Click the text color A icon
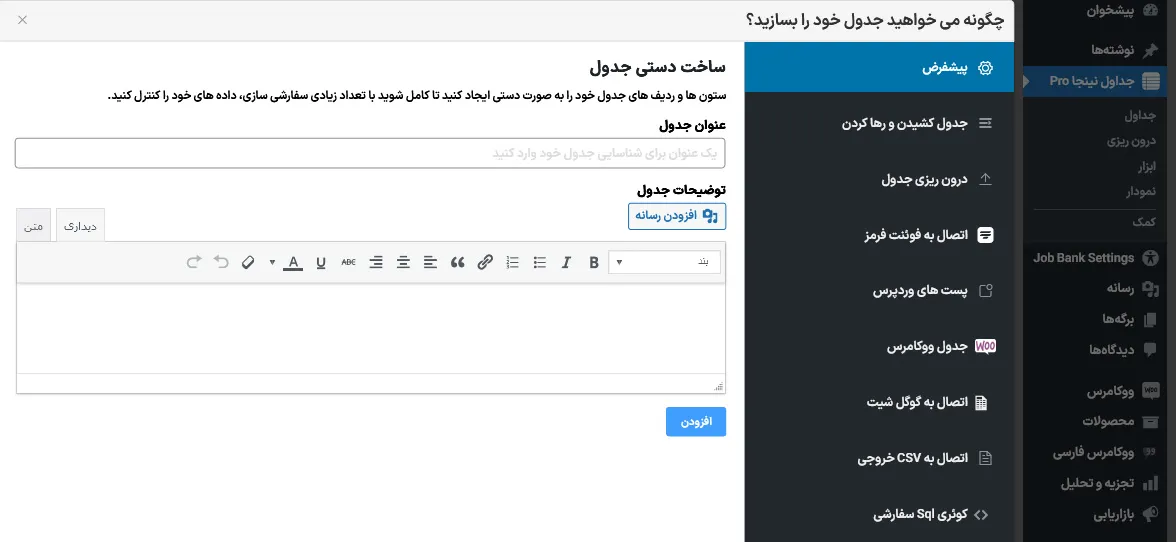Viewport: 1176px width, 542px height. (293, 262)
